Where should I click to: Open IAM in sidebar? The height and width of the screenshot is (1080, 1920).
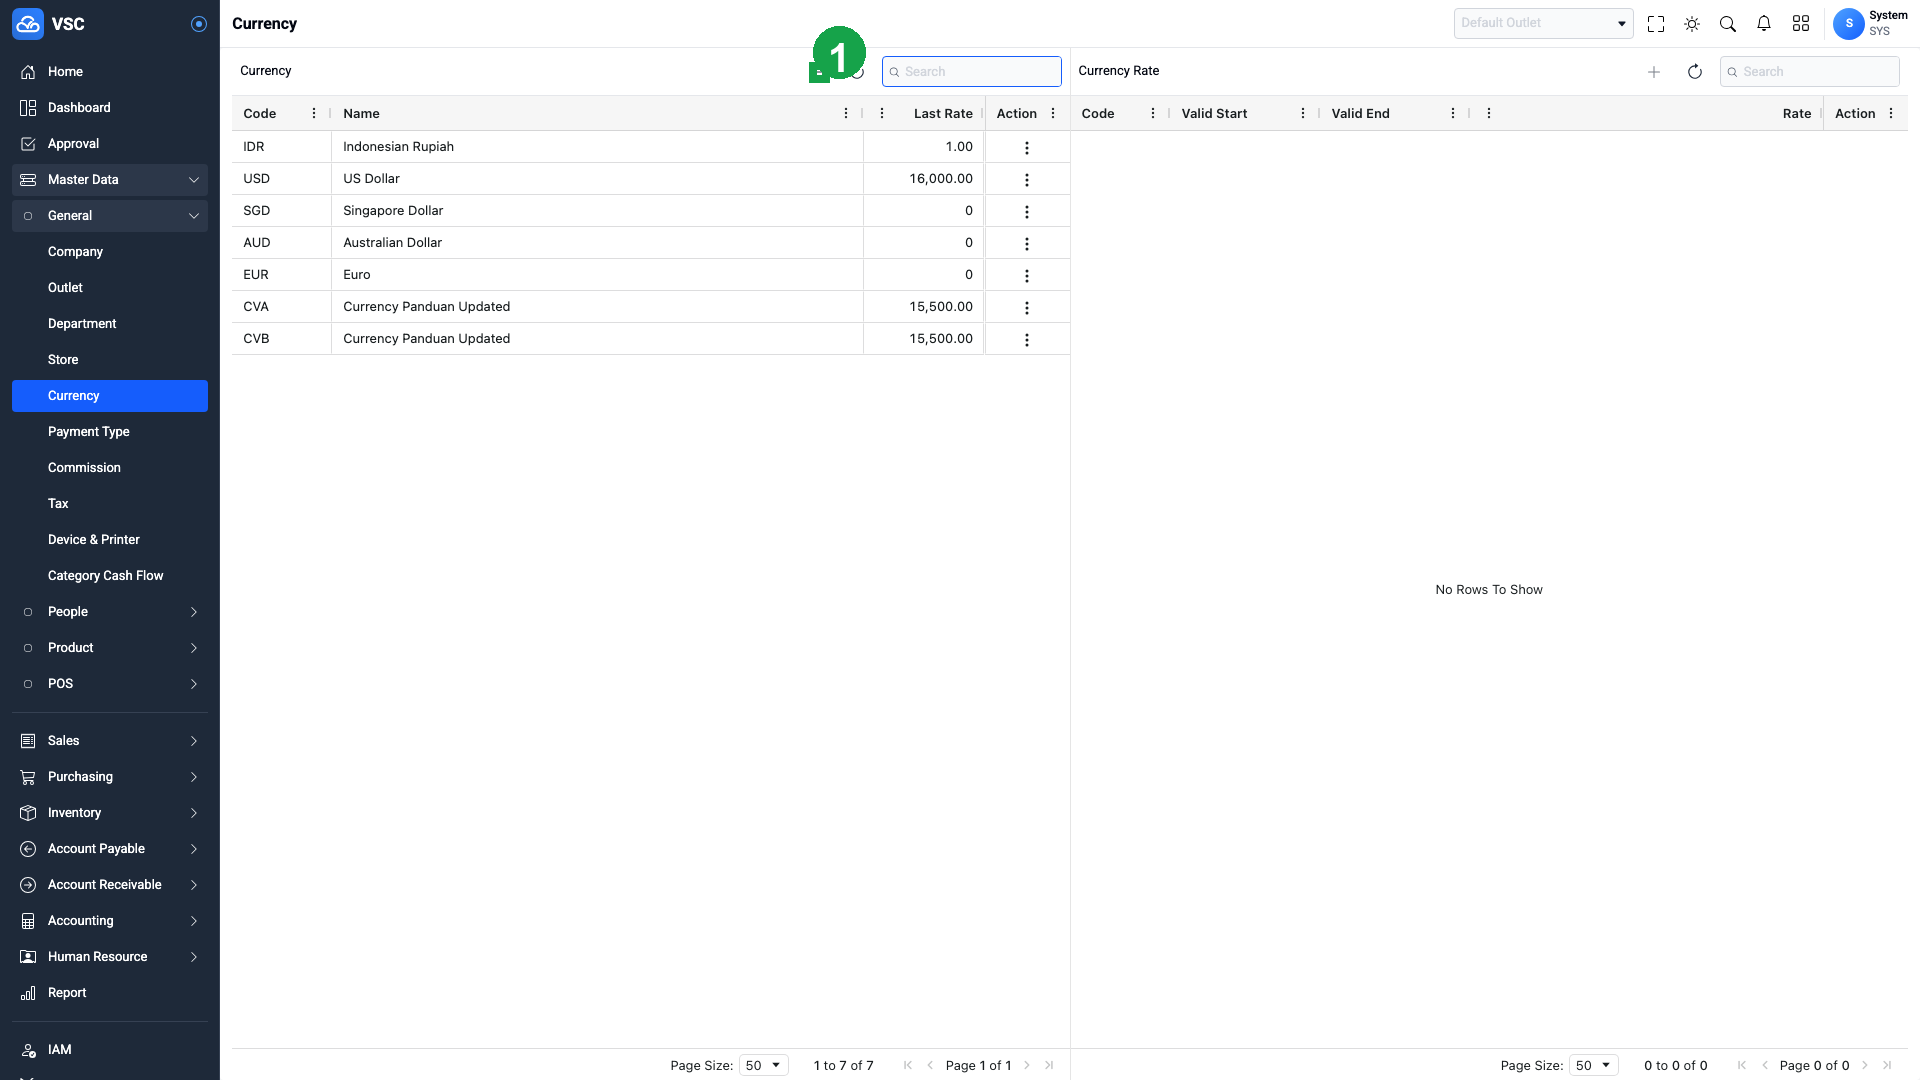point(110,1050)
